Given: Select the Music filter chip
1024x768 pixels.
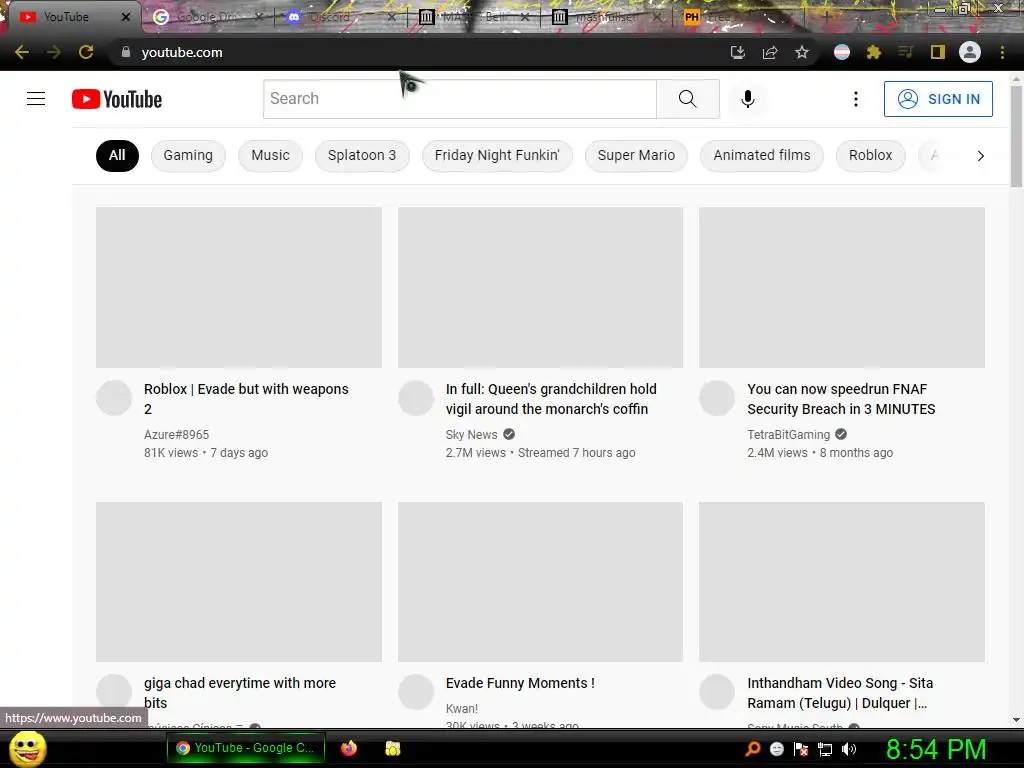Looking at the screenshot, I should point(270,155).
